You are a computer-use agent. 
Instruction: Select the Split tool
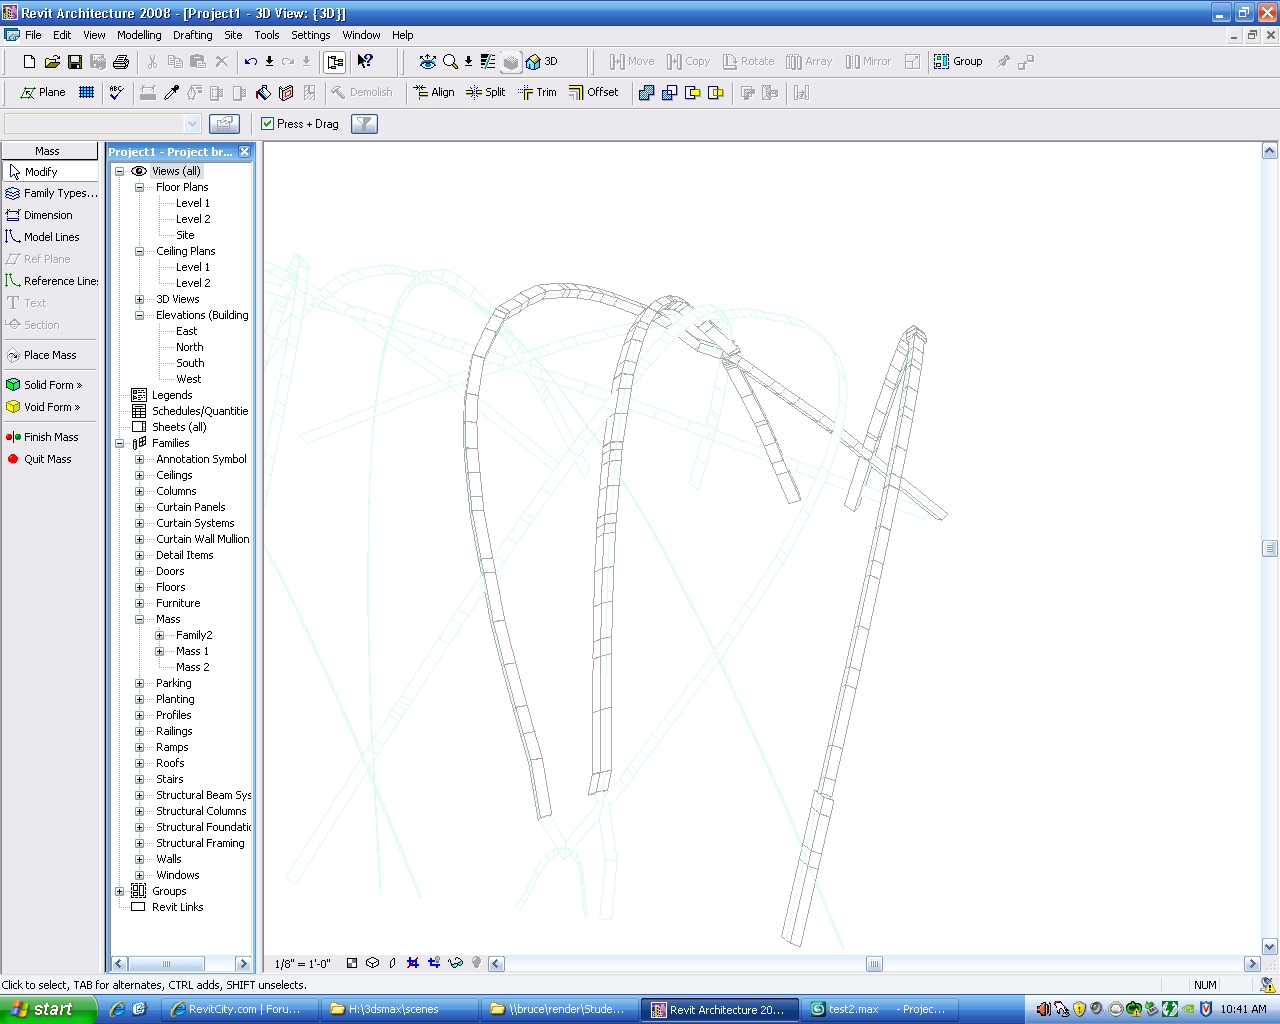click(486, 92)
